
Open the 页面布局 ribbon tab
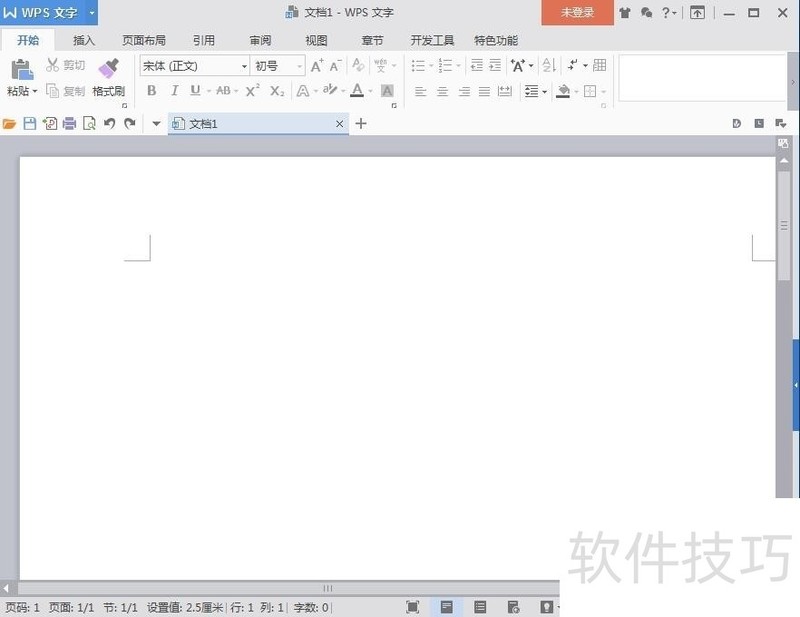(x=144, y=41)
